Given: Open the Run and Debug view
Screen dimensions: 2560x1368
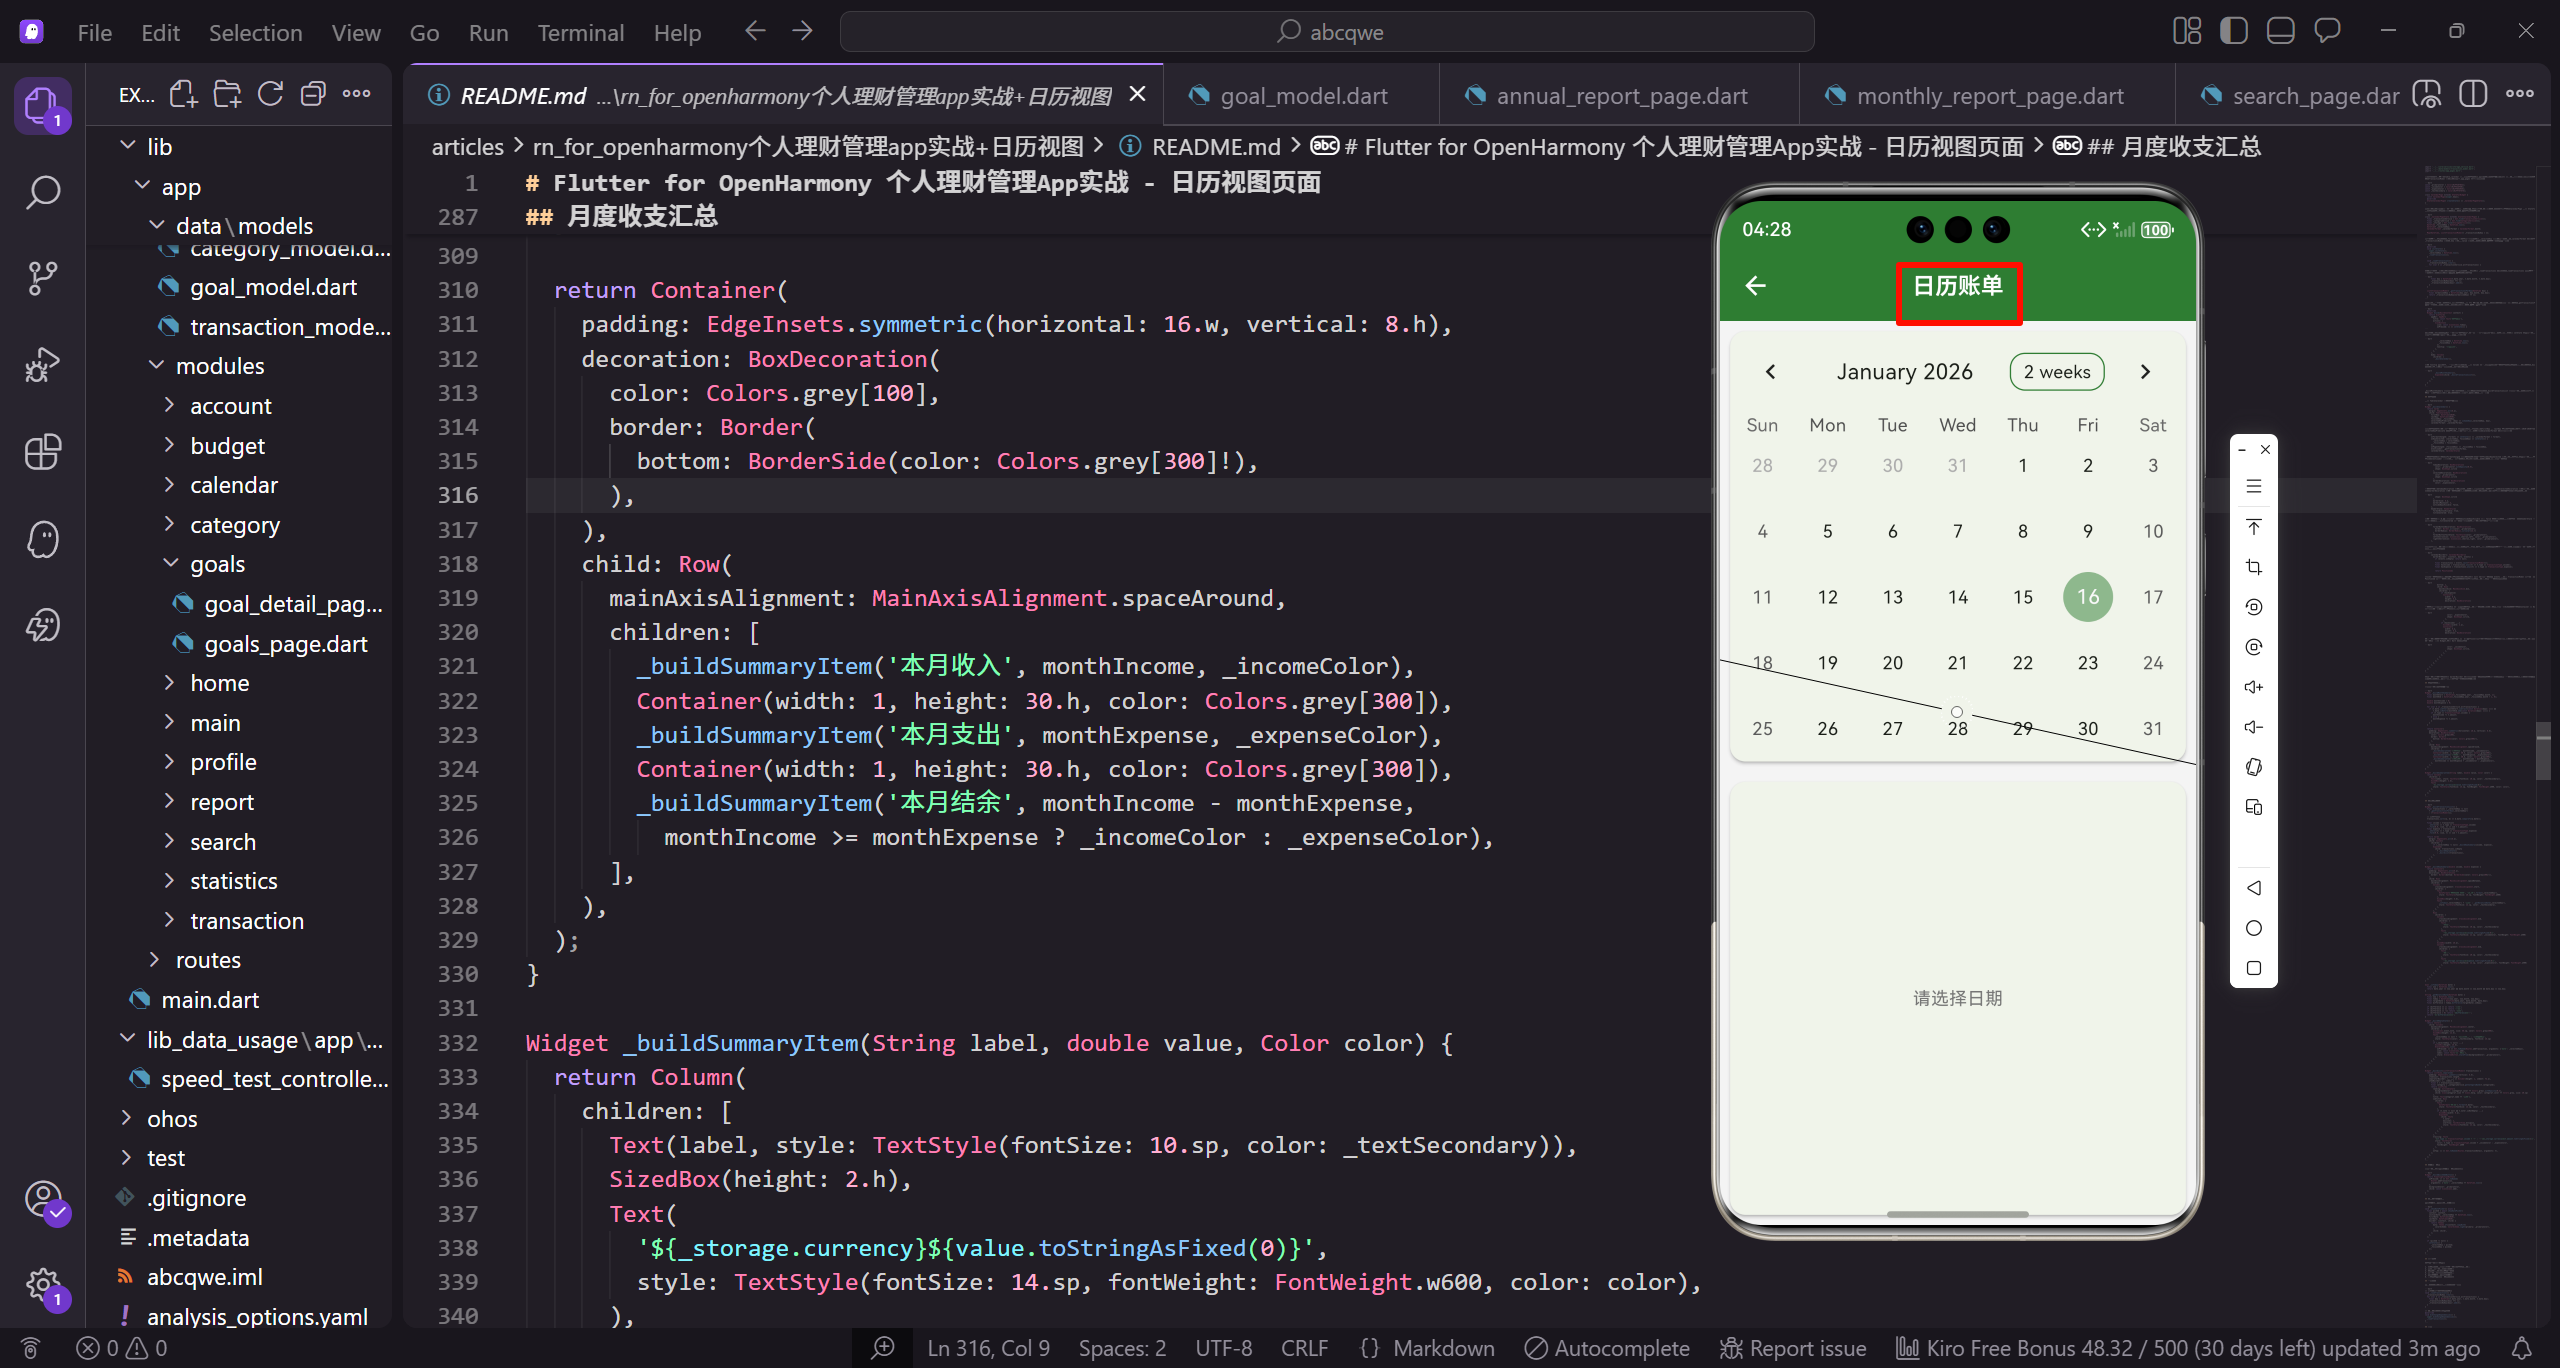Looking at the screenshot, I should tap(42, 365).
